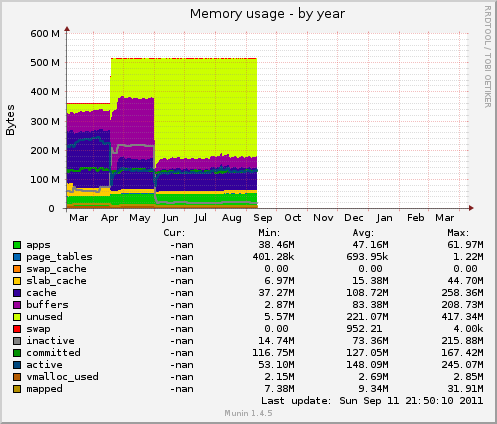
Task: Click the green apps legend swatch
Action: click(x=17, y=245)
